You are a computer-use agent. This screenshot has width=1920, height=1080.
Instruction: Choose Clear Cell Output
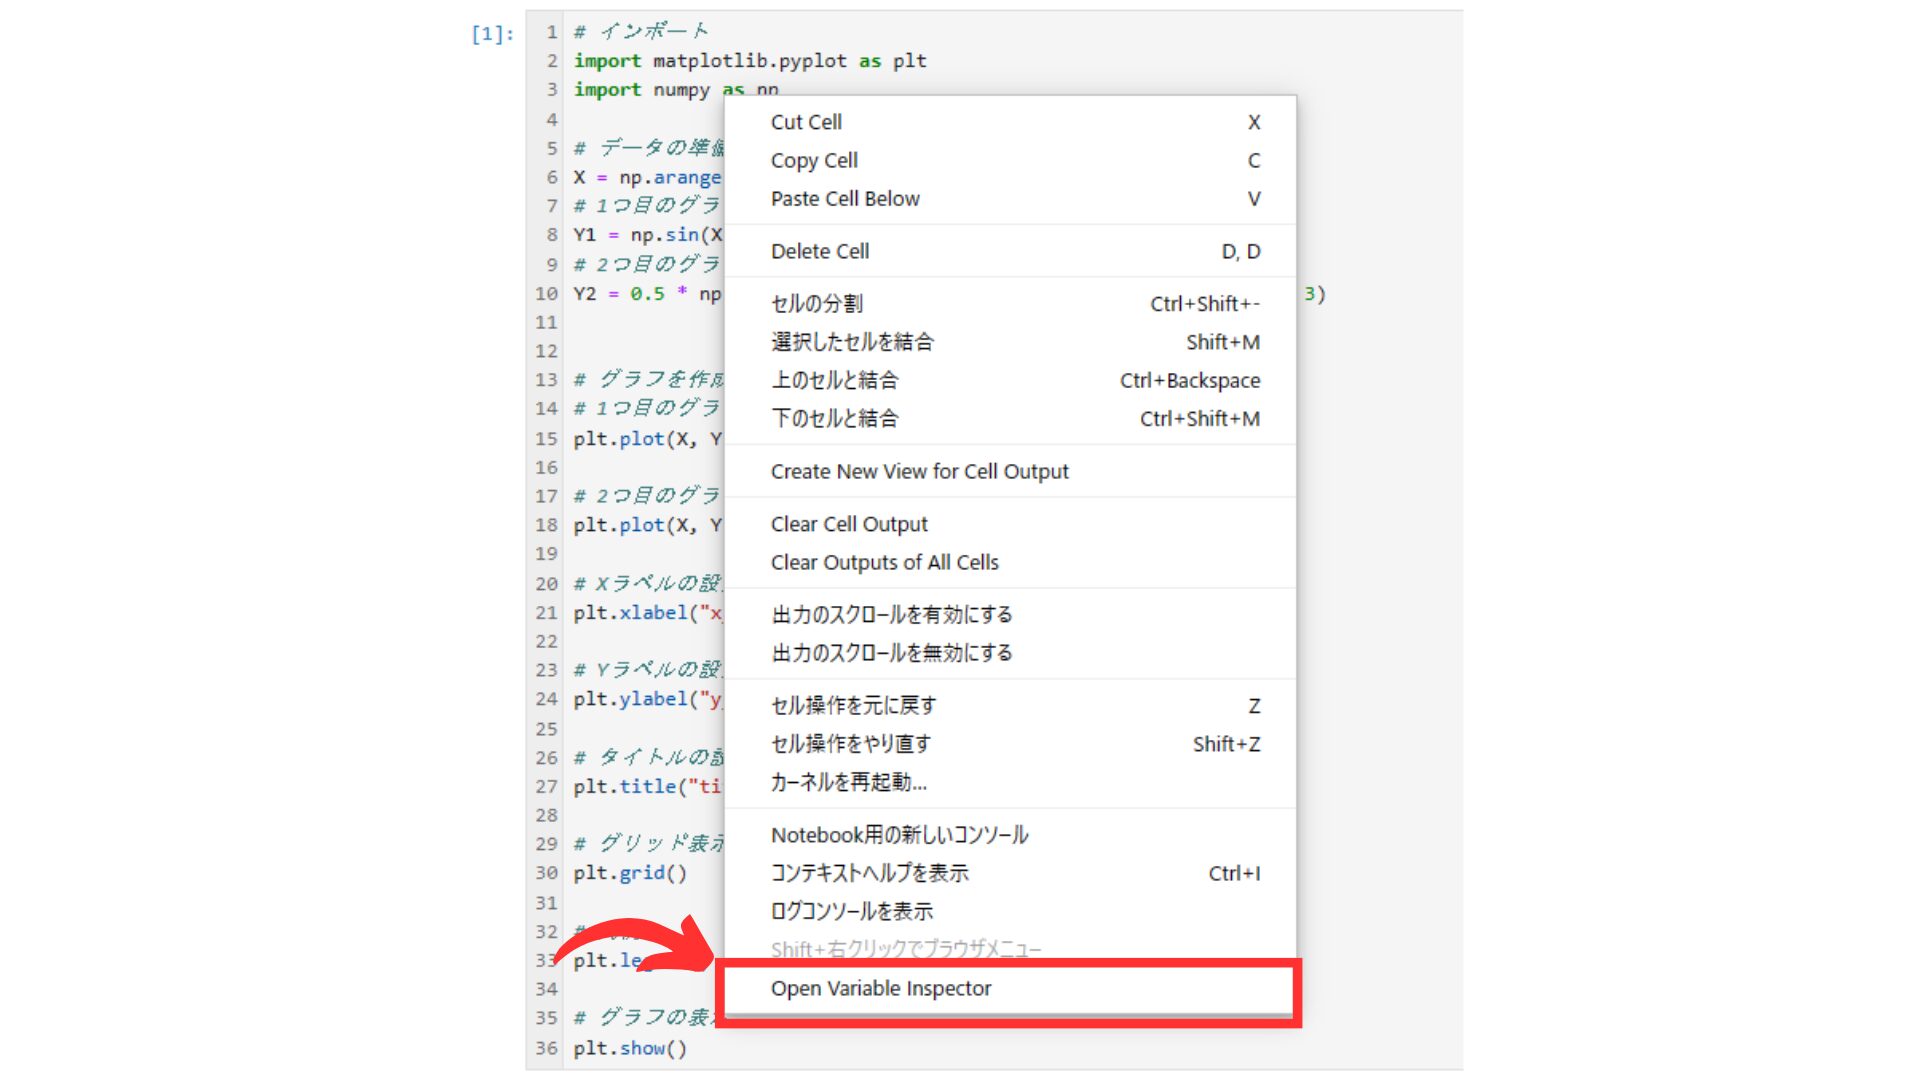click(848, 523)
